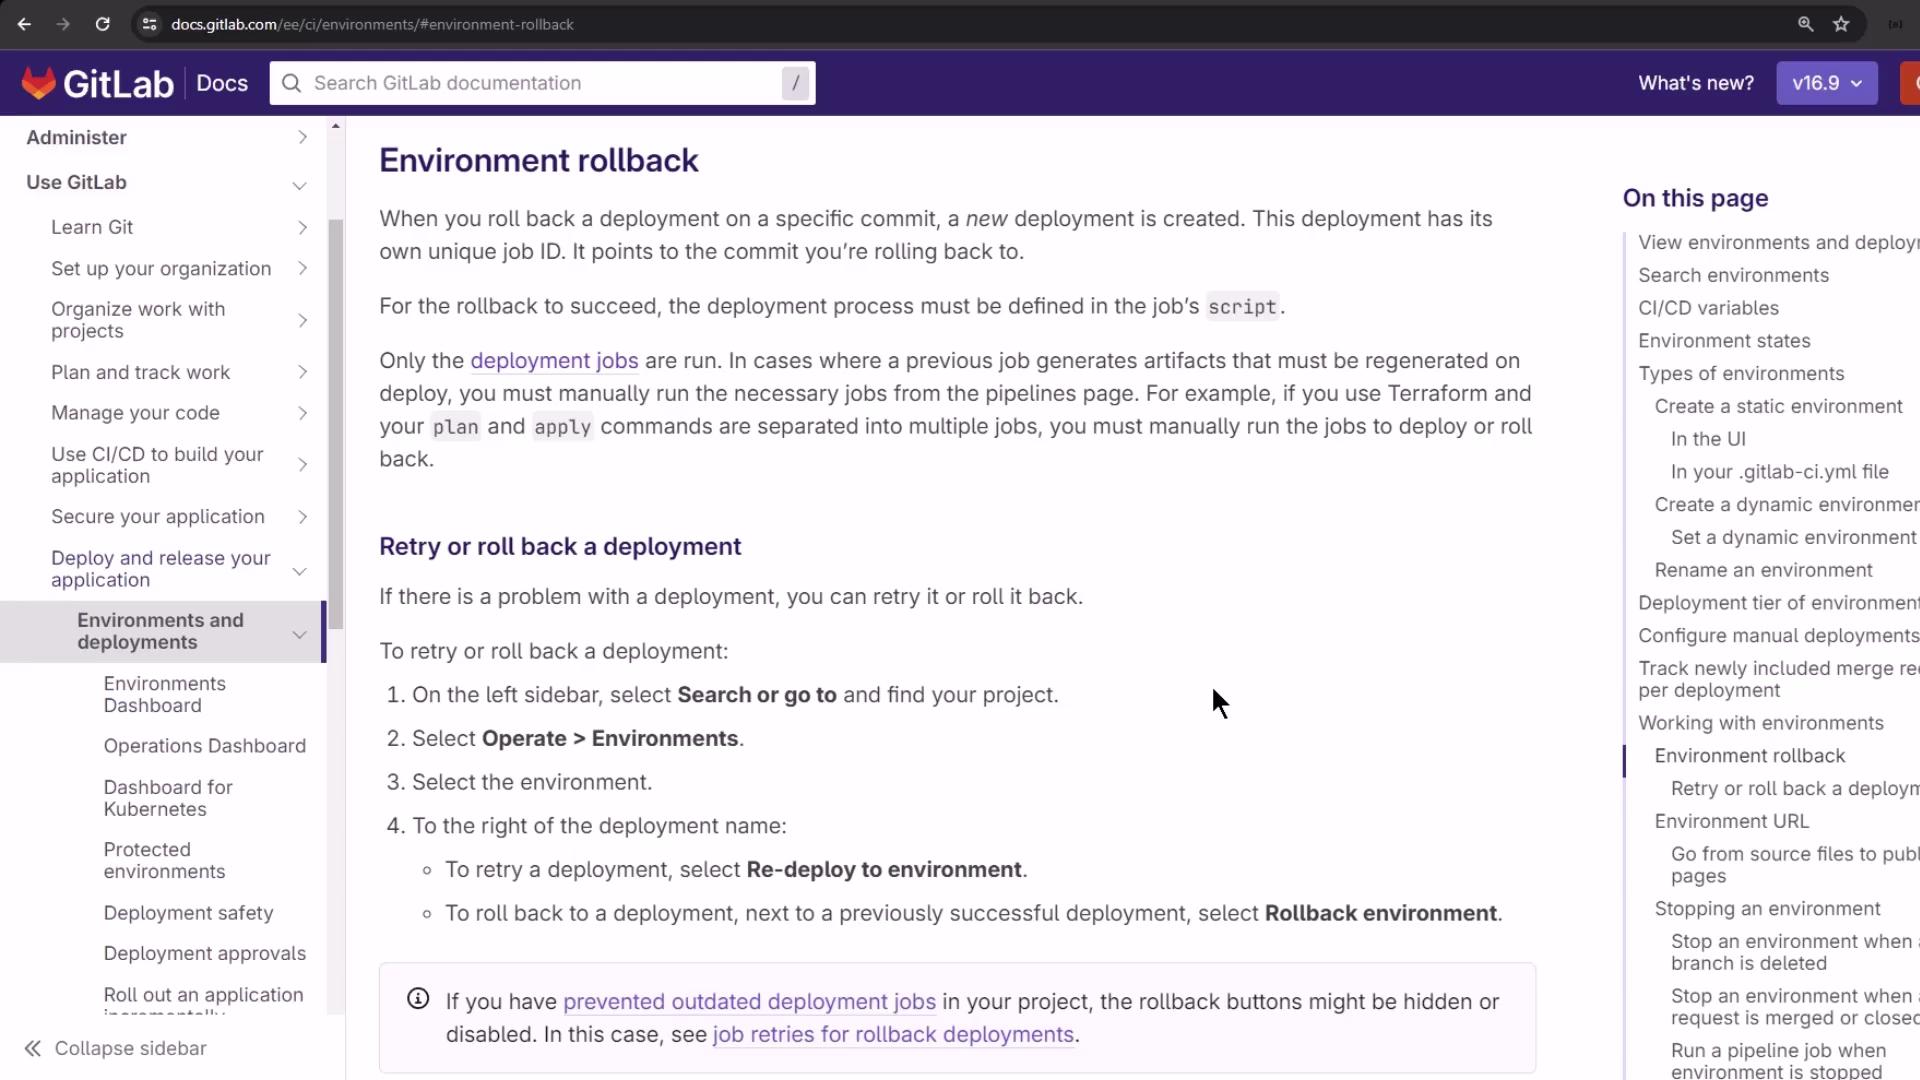Select Deployment approvals sidebar item
The height and width of the screenshot is (1080, 1920).
(x=204, y=953)
